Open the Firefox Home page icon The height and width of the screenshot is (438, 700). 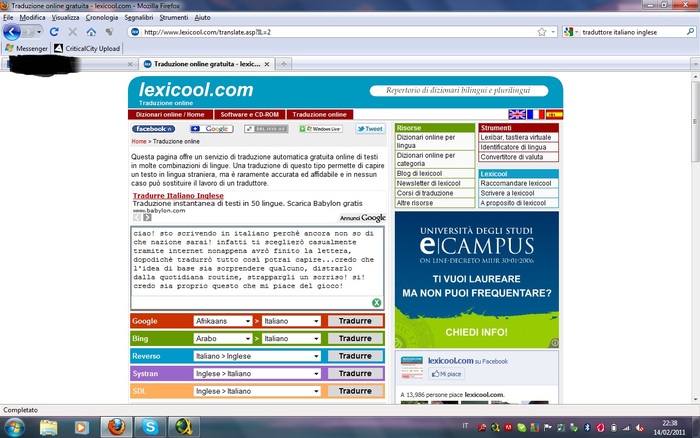pos(91,32)
